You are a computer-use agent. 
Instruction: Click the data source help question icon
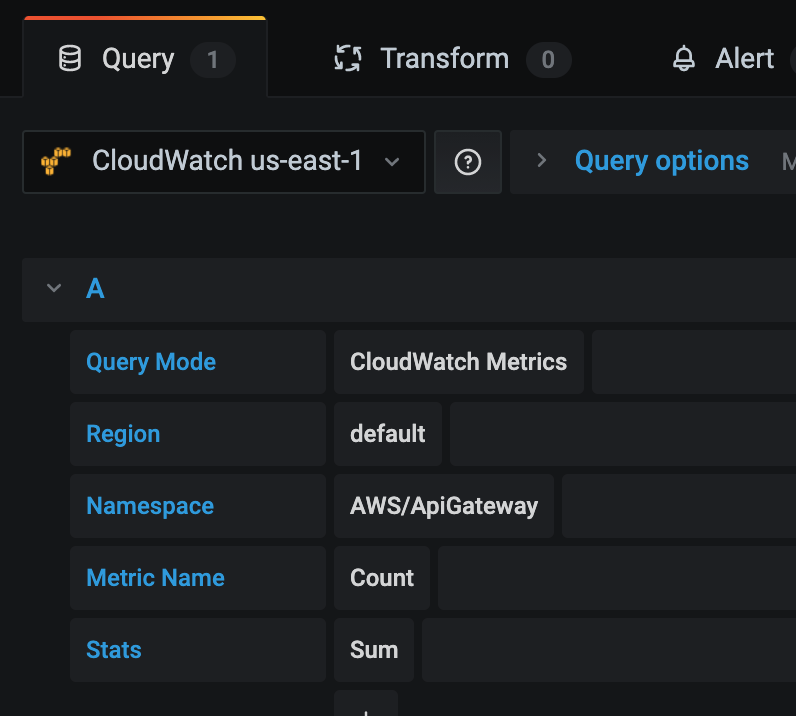pyautogui.click(x=468, y=162)
